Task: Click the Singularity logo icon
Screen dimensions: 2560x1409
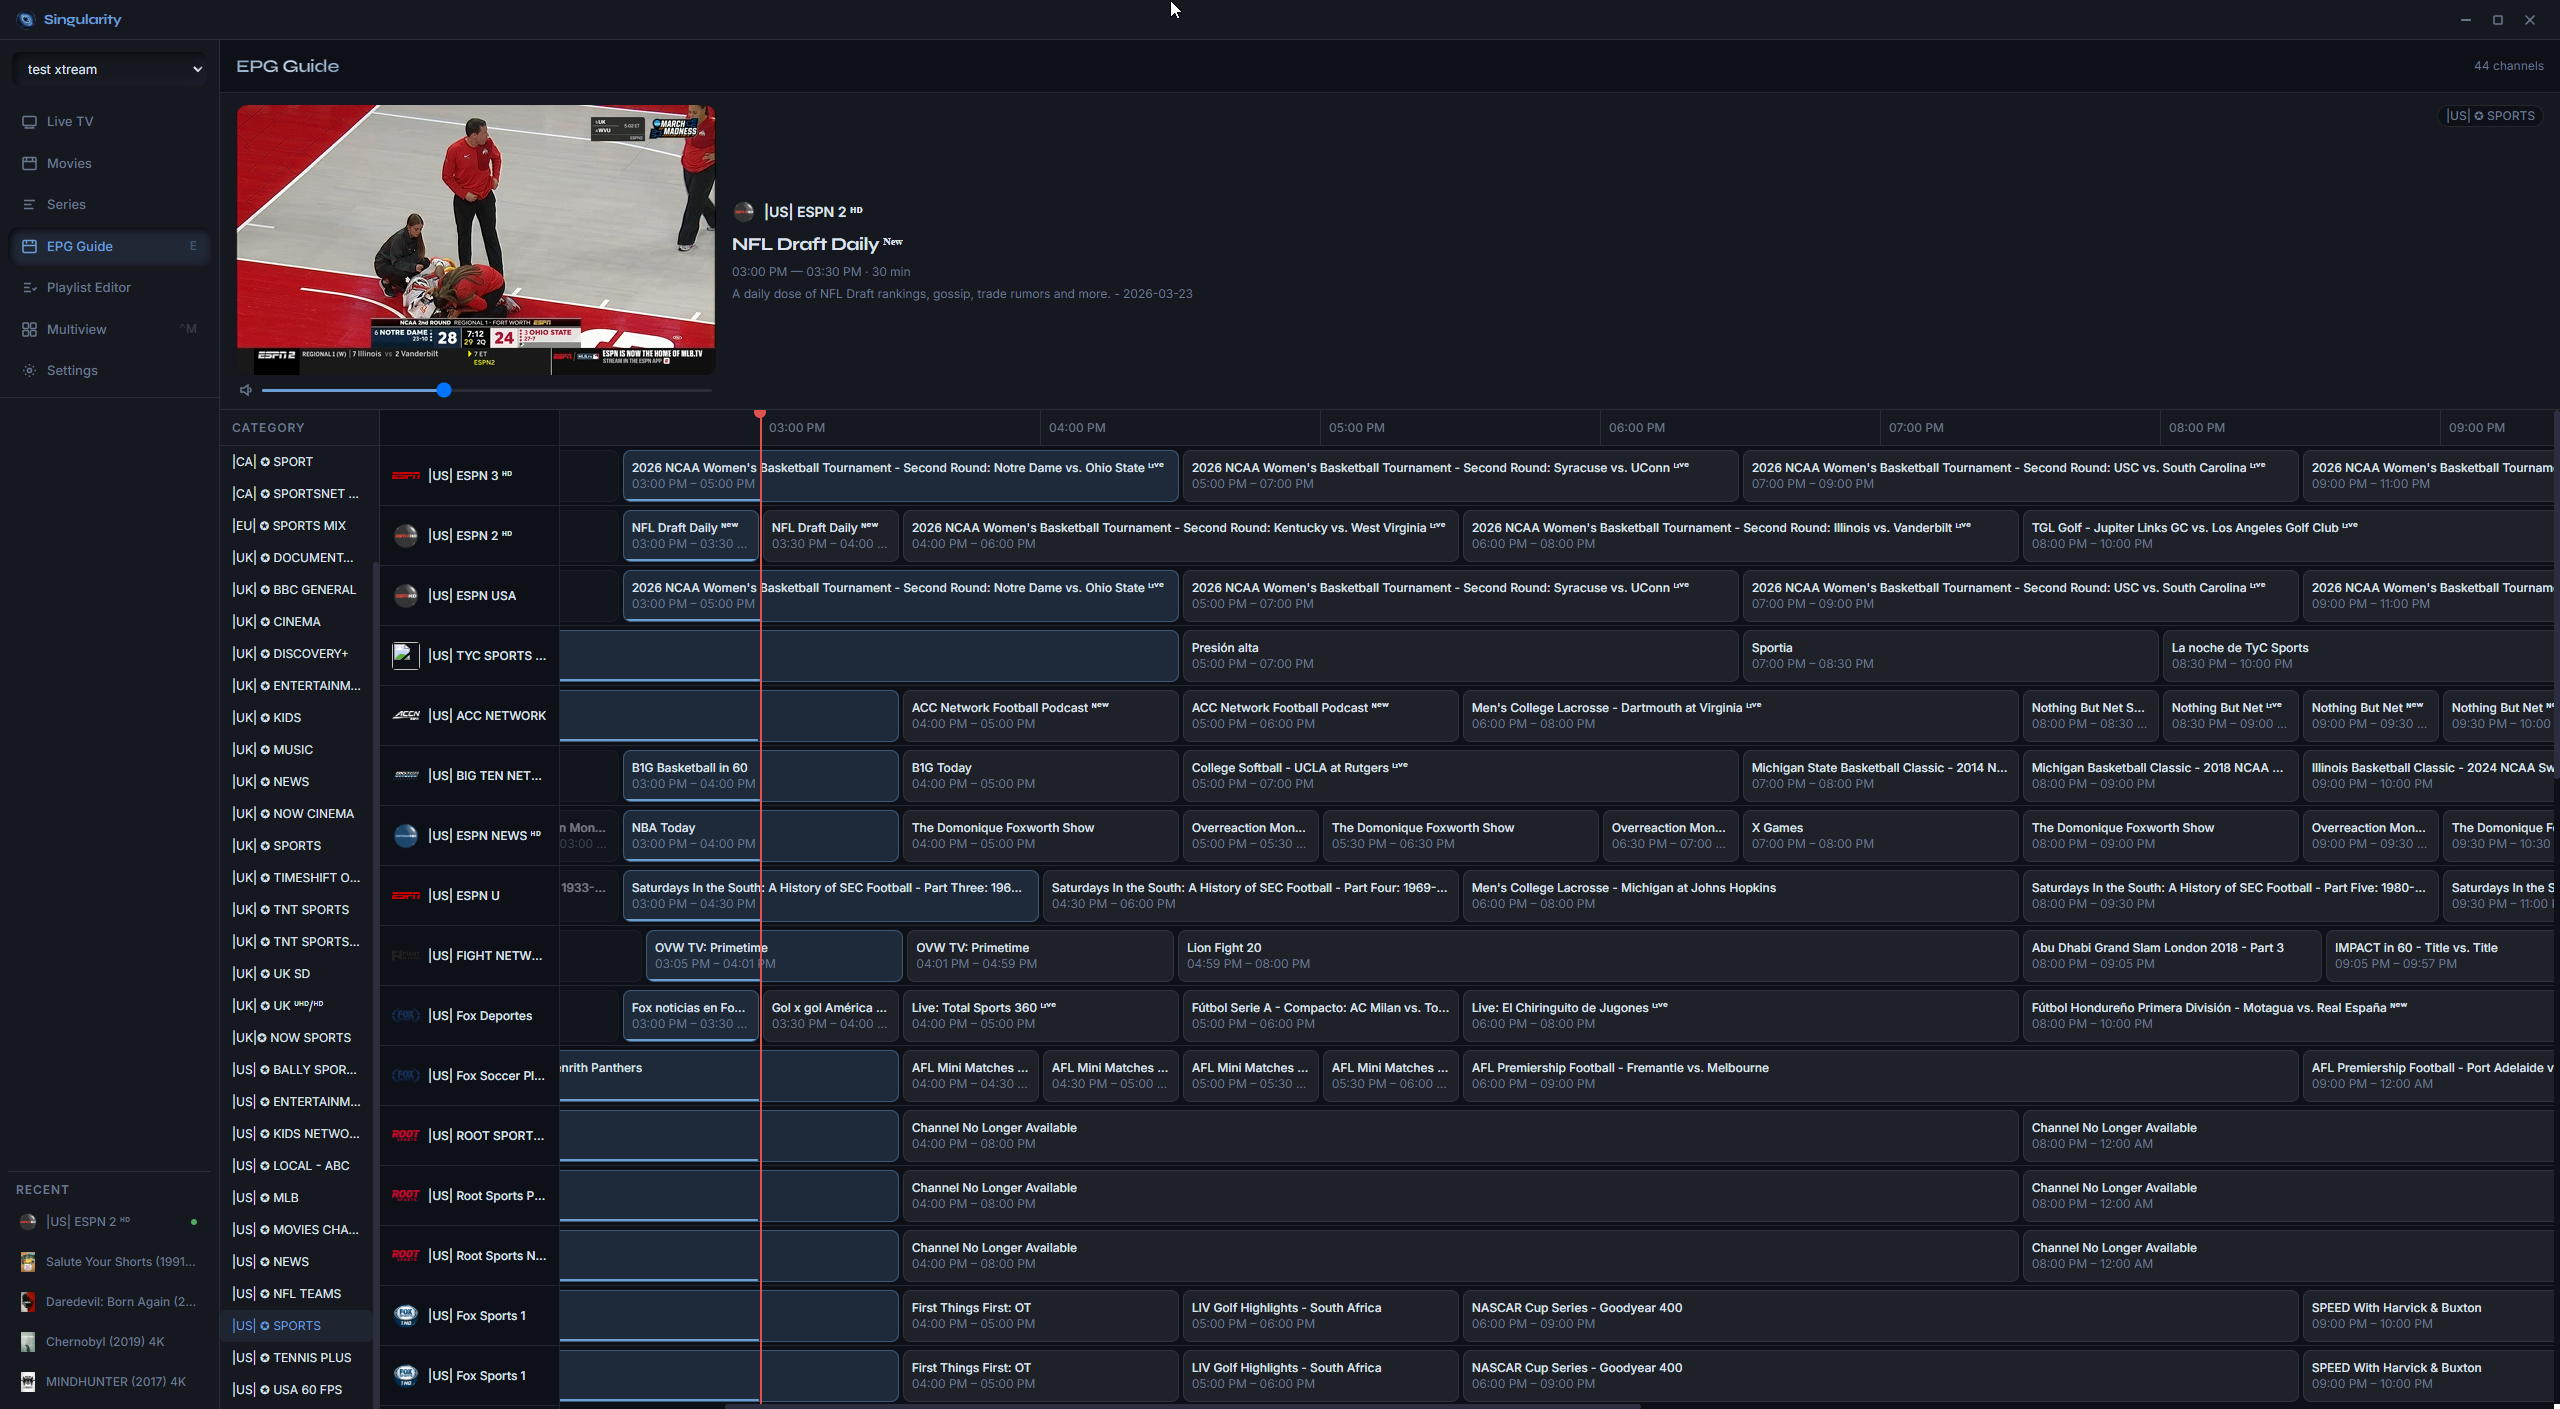Action: (x=25, y=18)
